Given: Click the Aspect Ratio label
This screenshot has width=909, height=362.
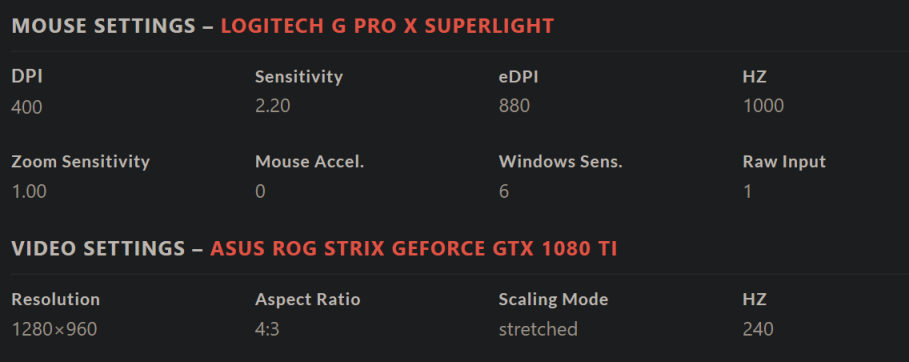Looking at the screenshot, I should 308,299.
